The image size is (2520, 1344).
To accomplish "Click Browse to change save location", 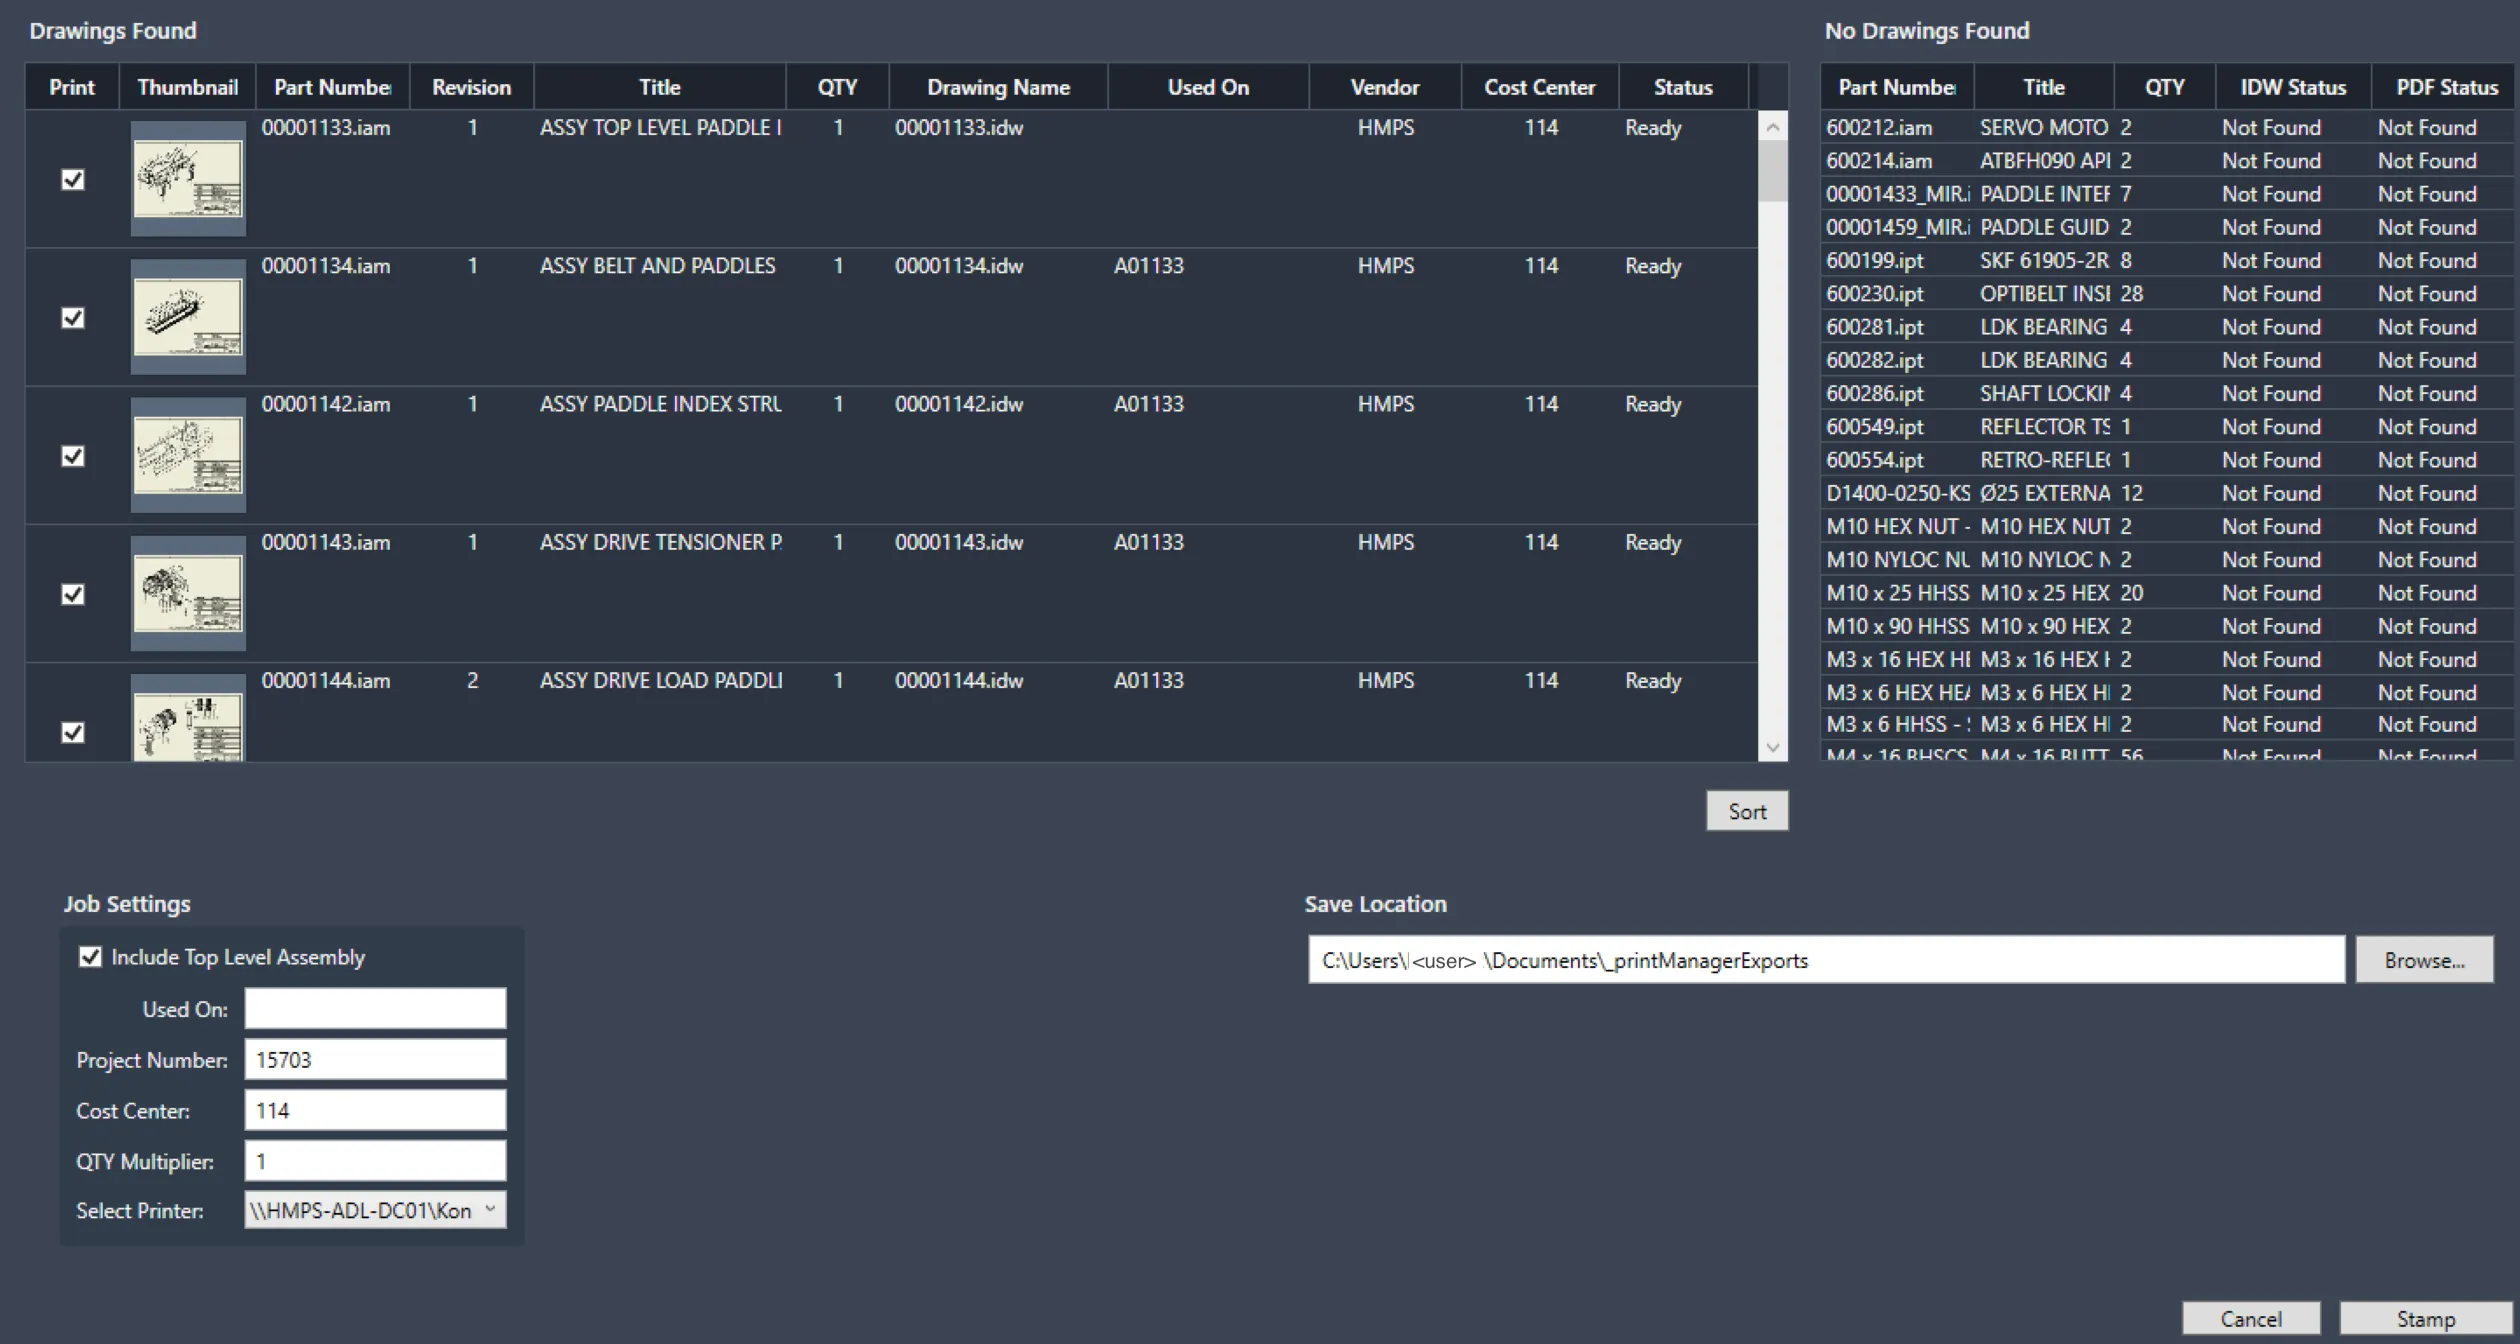I will pos(2423,959).
